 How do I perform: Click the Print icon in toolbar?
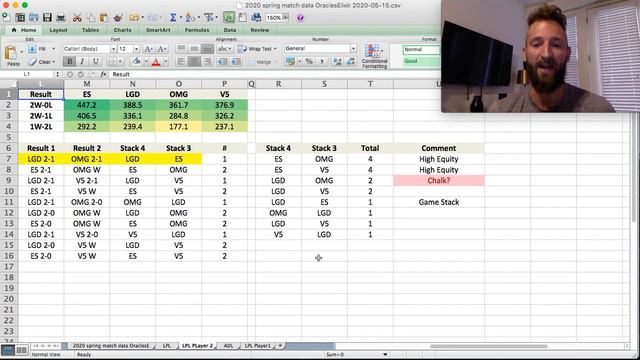(61, 17)
